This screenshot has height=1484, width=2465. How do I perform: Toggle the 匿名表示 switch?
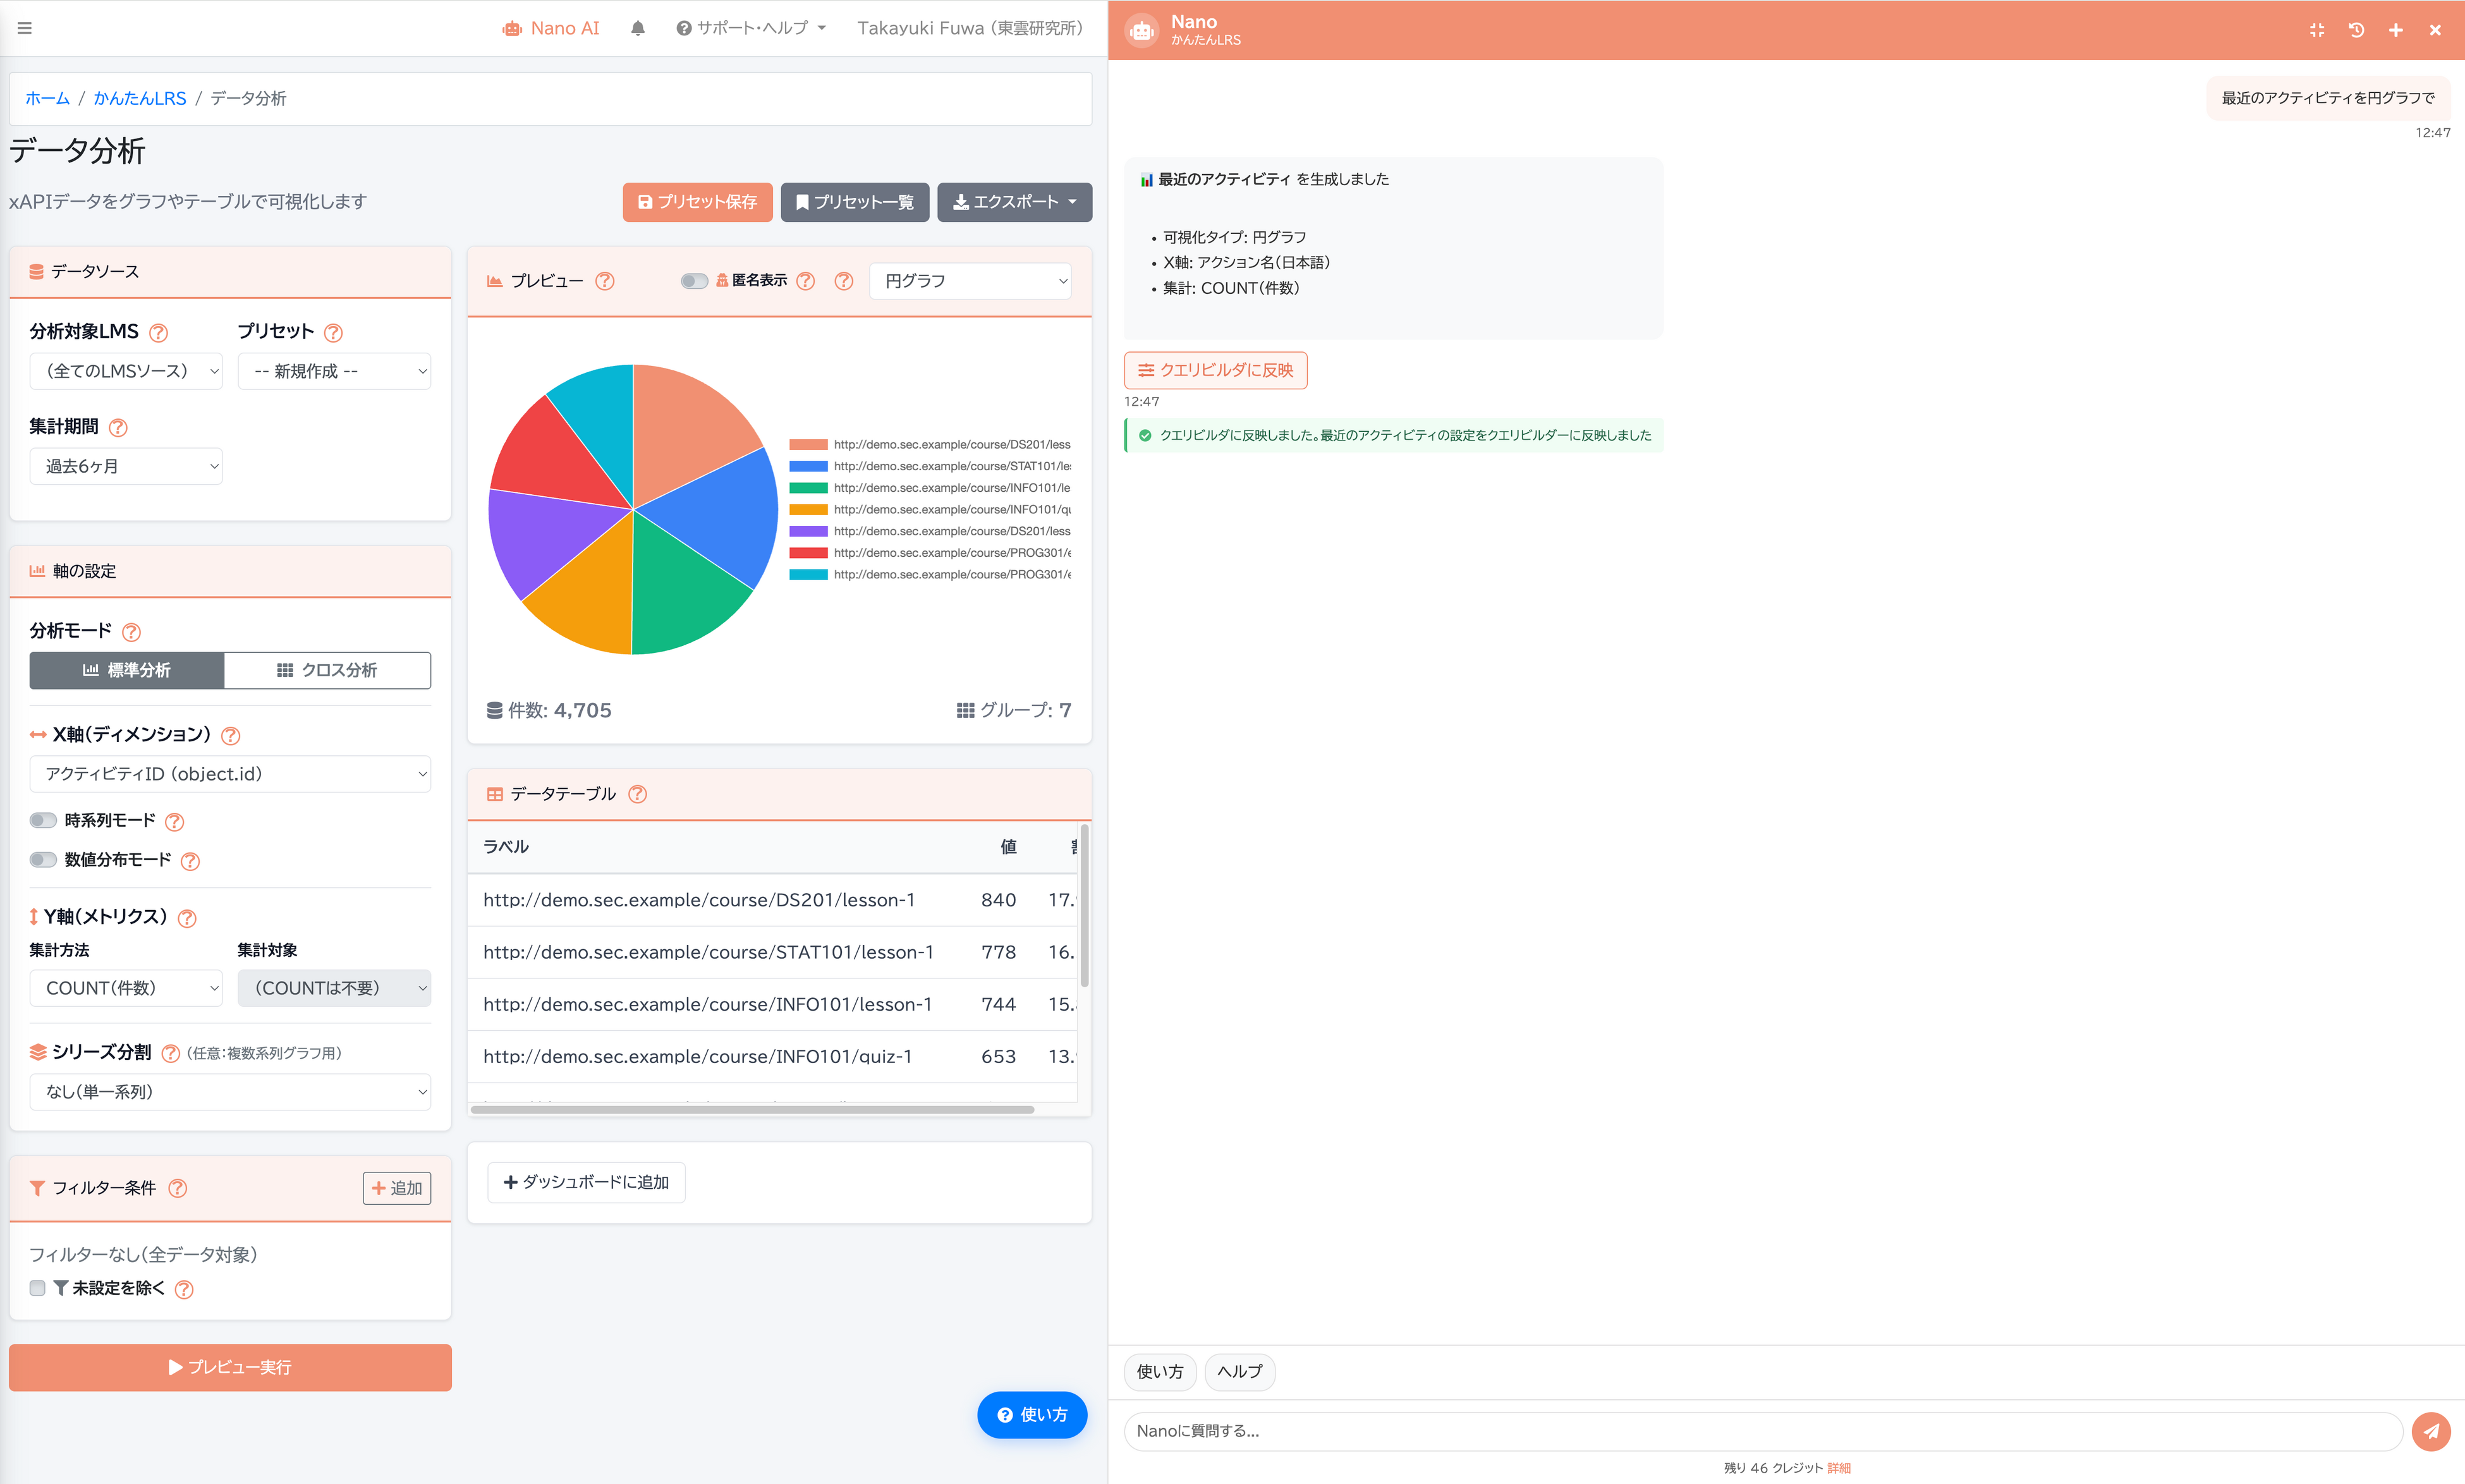pos(694,281)
